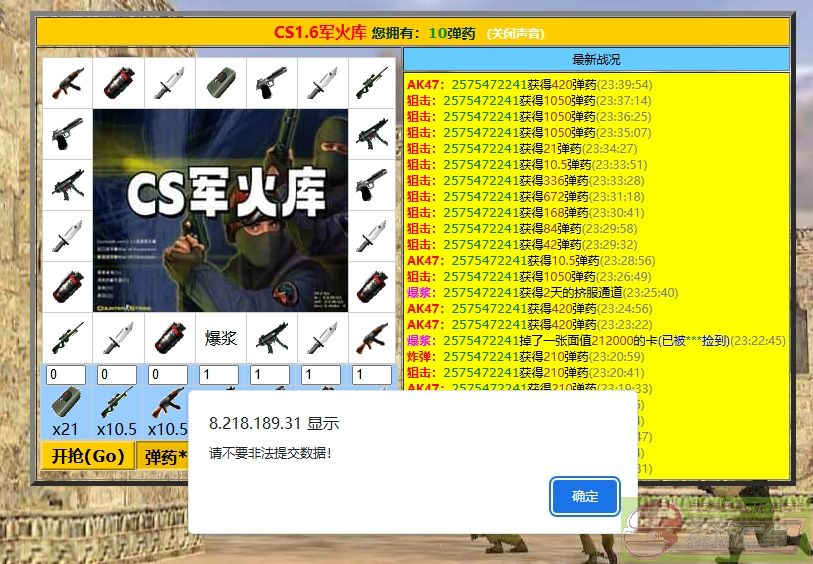
Task: Click the C4 bet icon labeled x21
Action: click(66, 403)
